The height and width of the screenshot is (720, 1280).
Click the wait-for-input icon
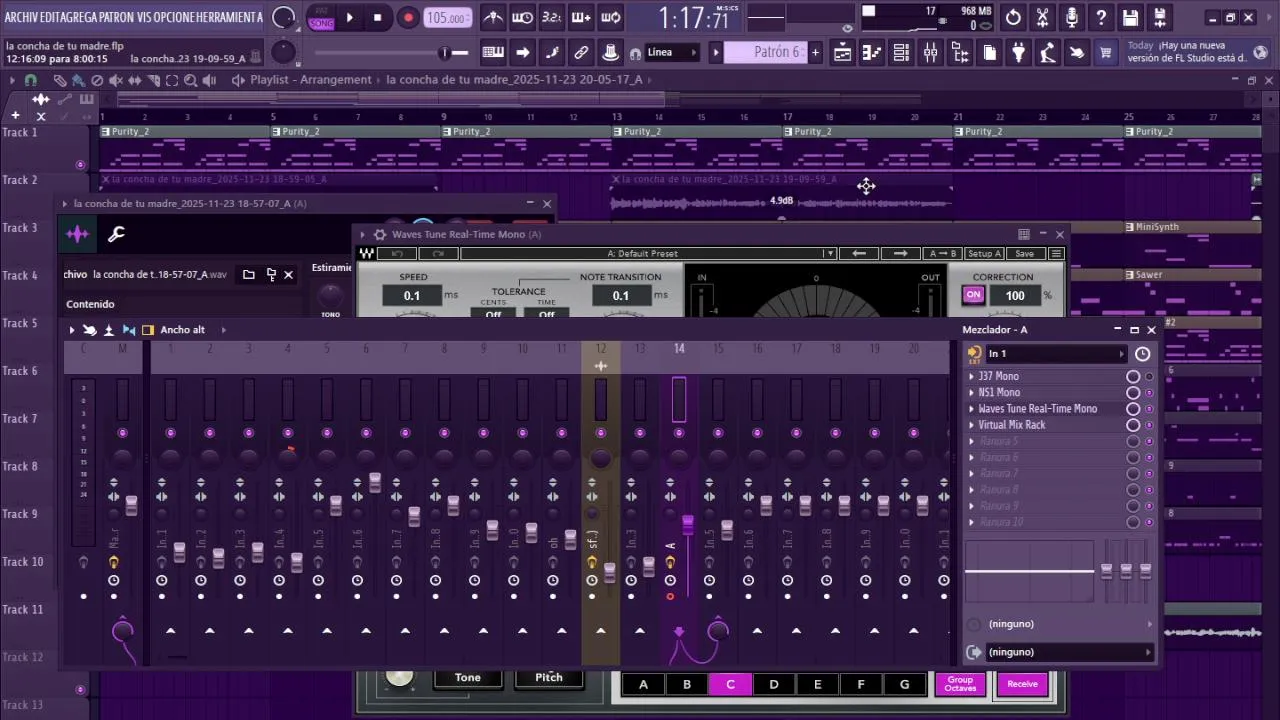click(x=522, y=18)
